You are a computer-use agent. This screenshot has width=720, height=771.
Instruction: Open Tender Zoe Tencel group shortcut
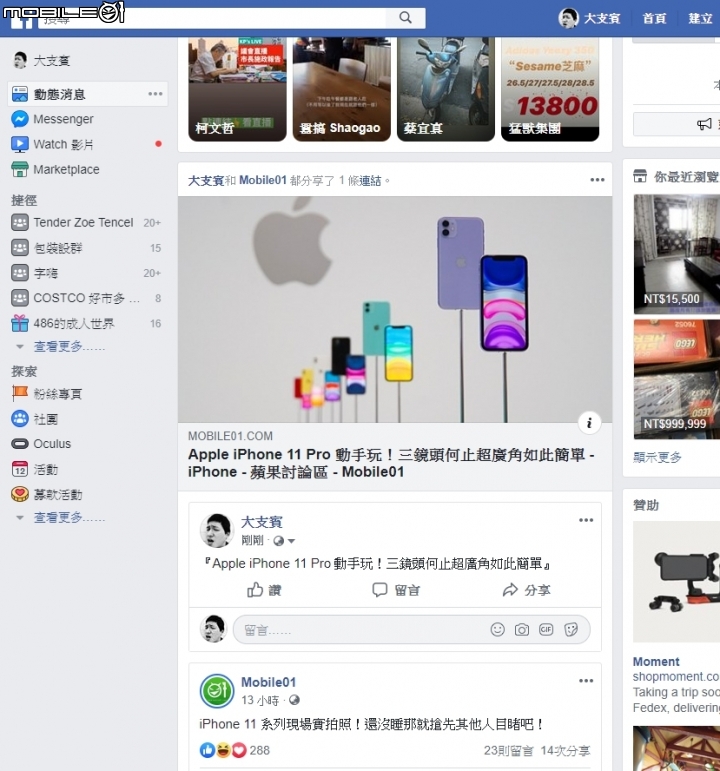(x=83, y=223)
